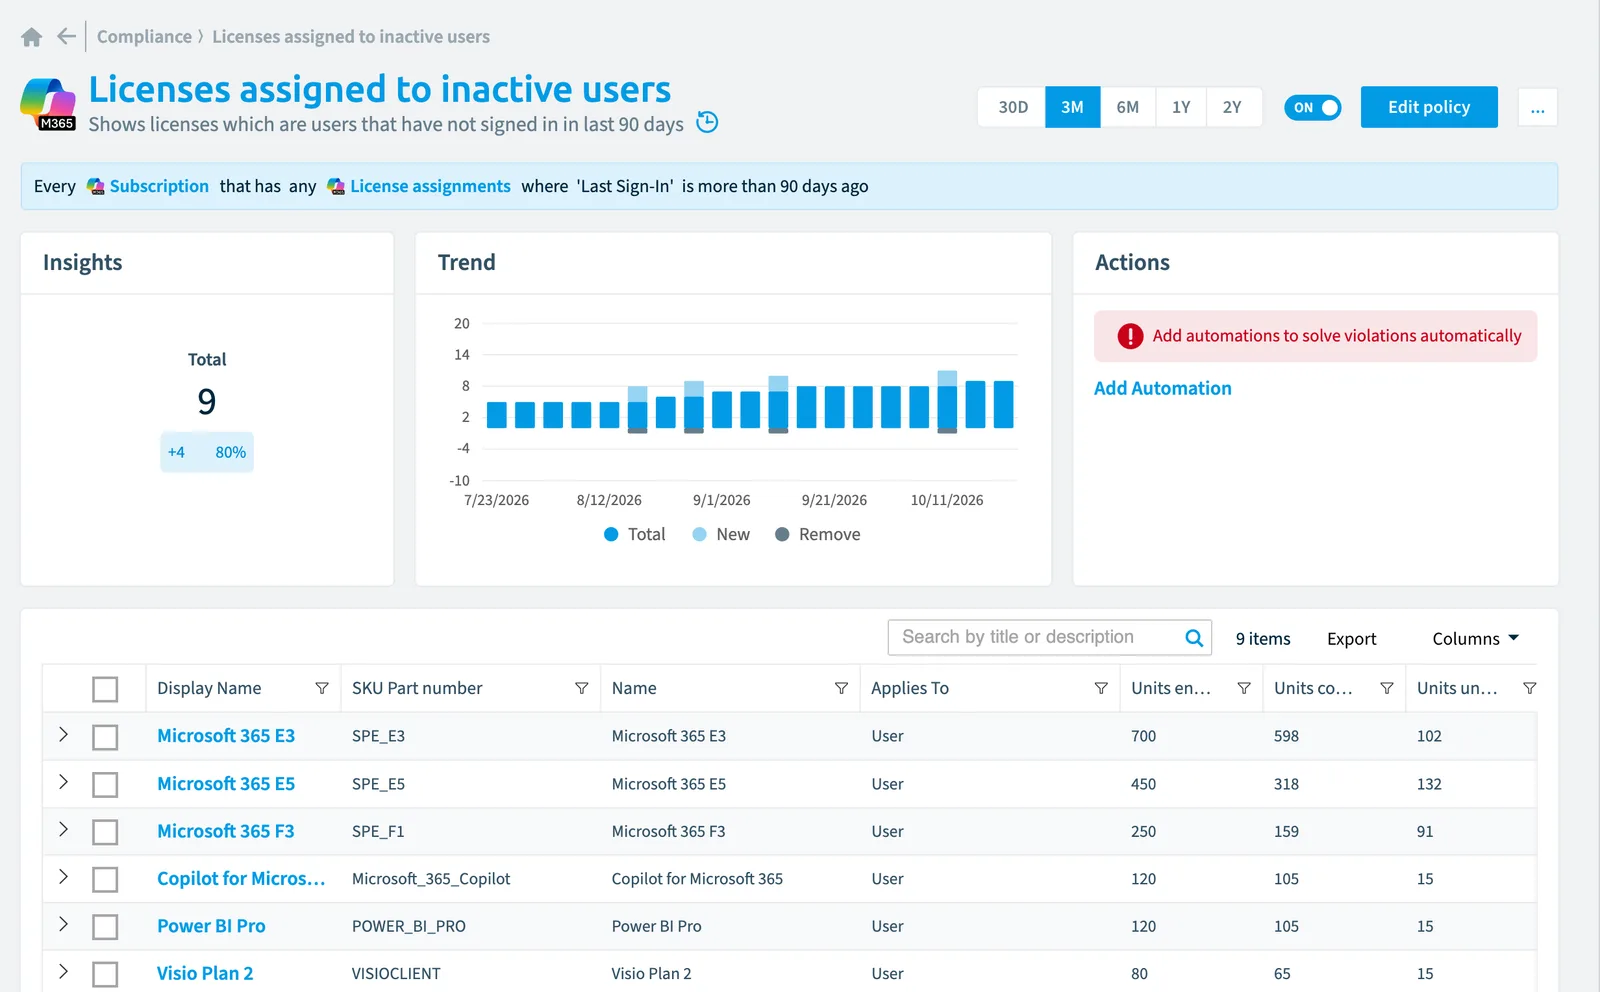The width and height of the screenshot is (1600, 992).
Task: Filter the SKU Part number column
Action: coord(581,688)
